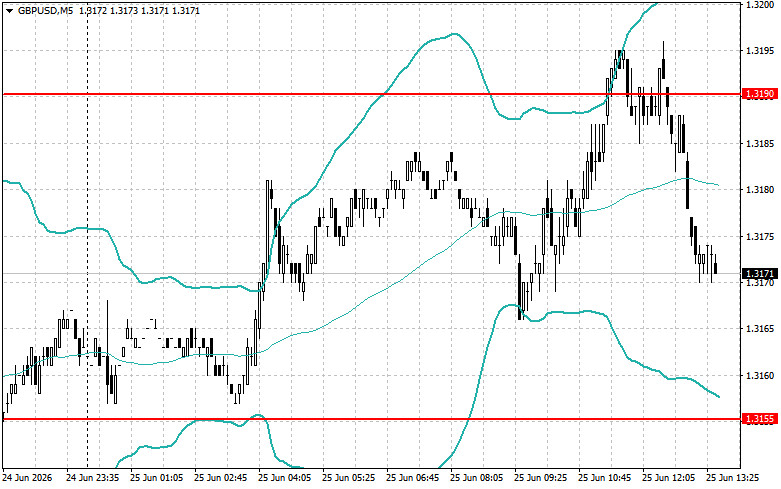Click the 25 Jun 10:45 time label

point(605,478)
